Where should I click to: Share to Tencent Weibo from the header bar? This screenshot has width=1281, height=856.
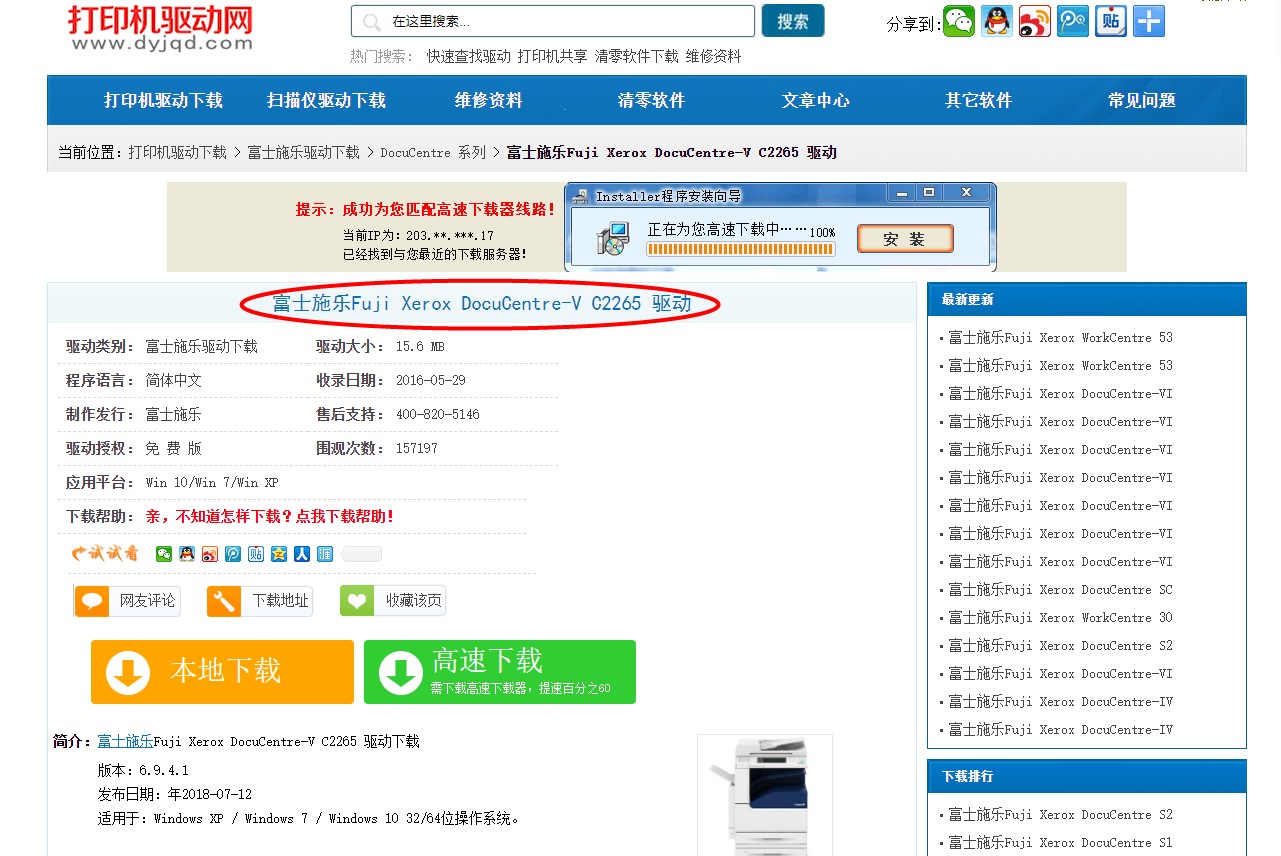[1073, 21]
